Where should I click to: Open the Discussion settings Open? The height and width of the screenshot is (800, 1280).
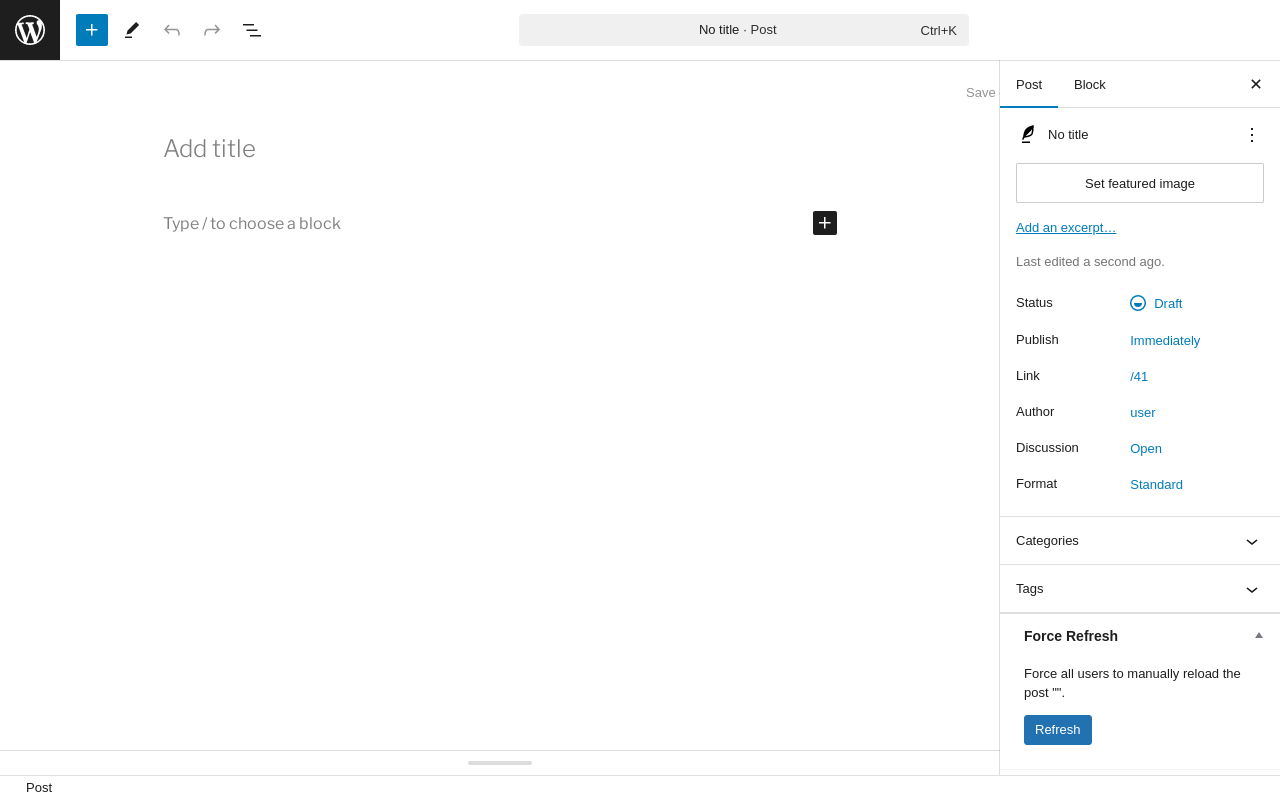[x=1146, y=448]
